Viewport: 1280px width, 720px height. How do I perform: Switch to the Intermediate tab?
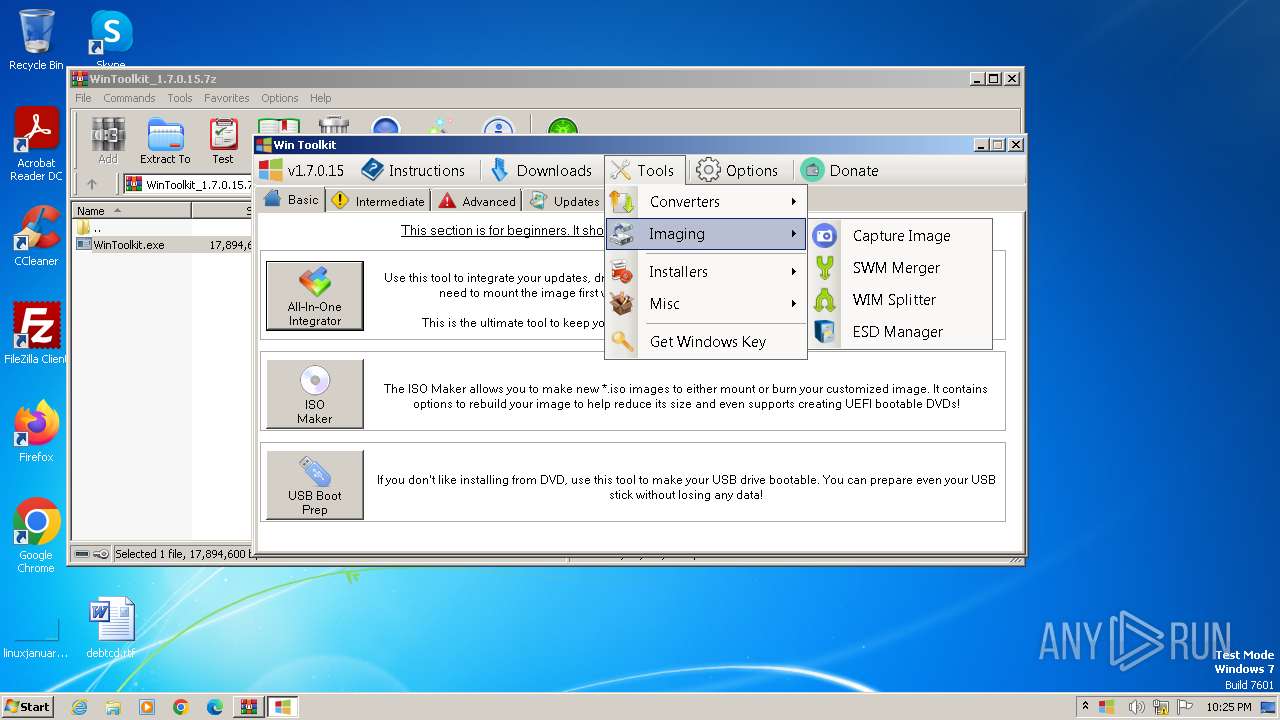(x=379, y=201)
